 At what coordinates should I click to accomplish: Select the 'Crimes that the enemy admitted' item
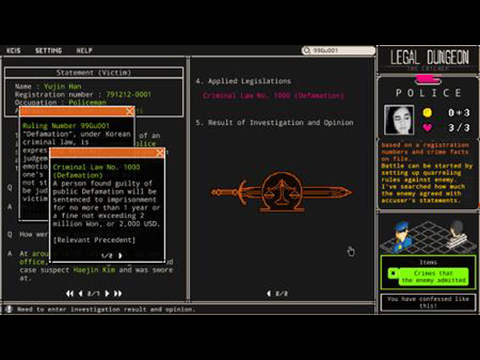tap(428, 277)
